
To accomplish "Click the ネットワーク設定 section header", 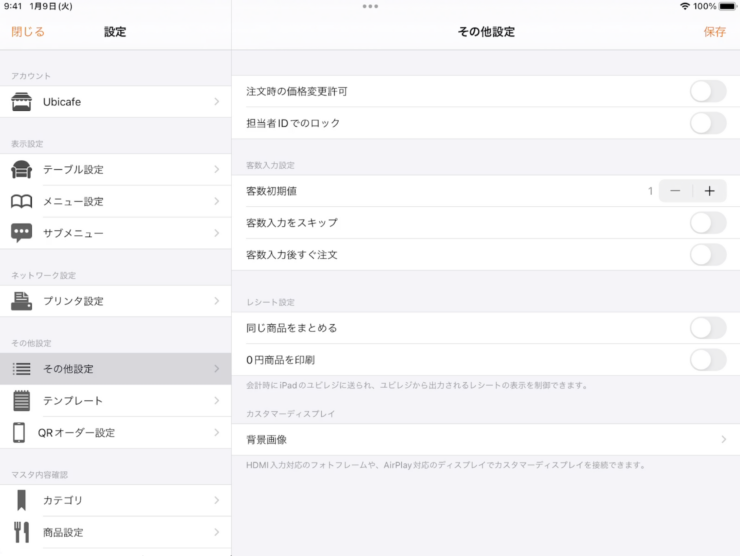I will tap(43, 275).
